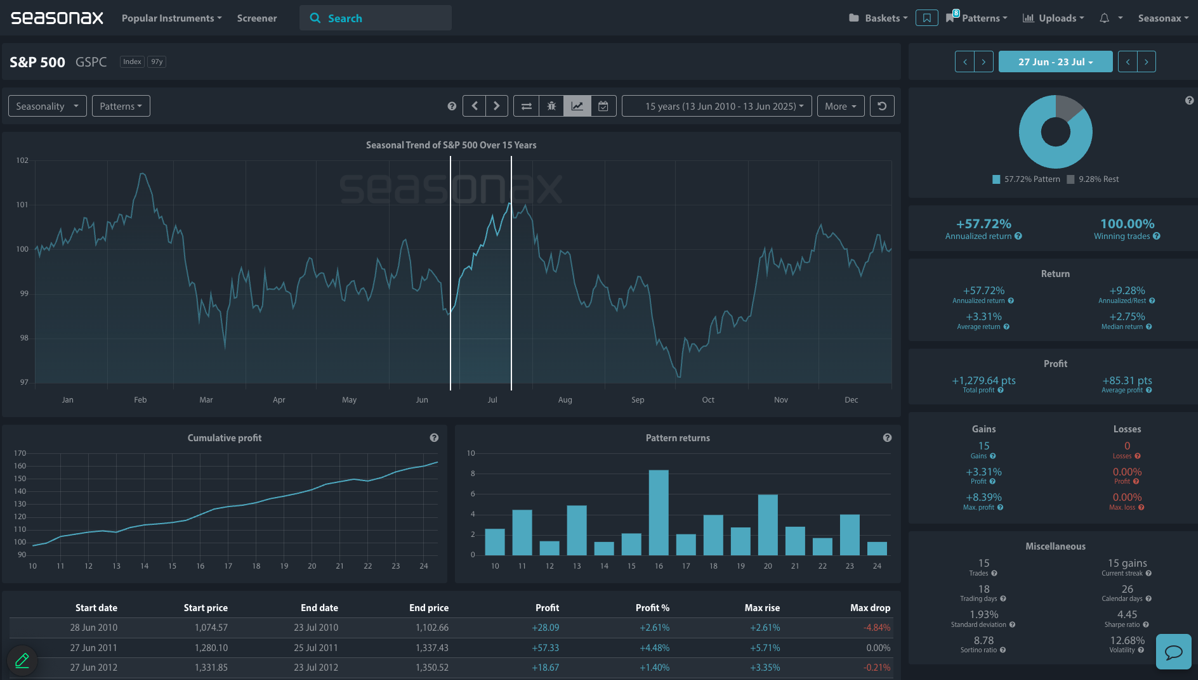Click the Max drop column header
The height and width of the screenshot is (680, 1198).
(870, 607)
